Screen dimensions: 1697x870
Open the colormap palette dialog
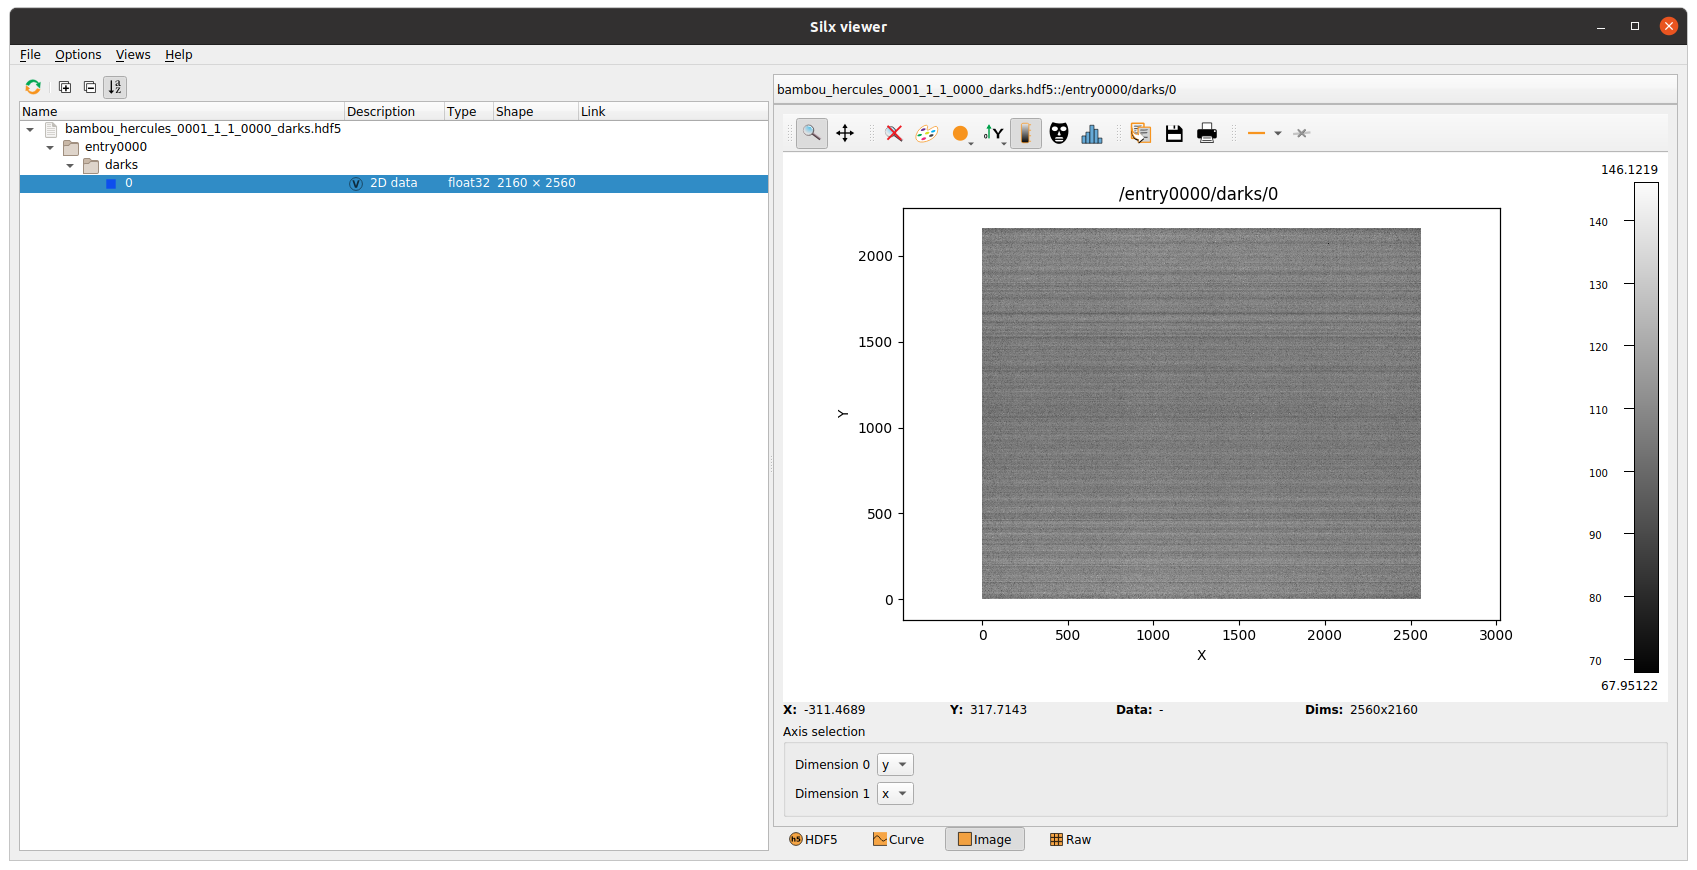click(927, 133)
